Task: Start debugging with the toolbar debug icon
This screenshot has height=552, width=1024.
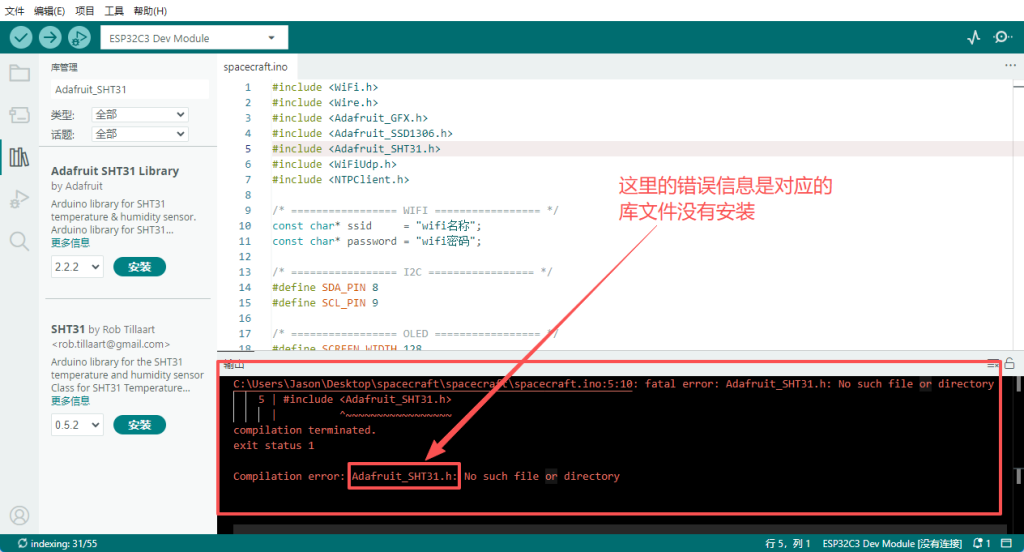Action: (79, 38)
